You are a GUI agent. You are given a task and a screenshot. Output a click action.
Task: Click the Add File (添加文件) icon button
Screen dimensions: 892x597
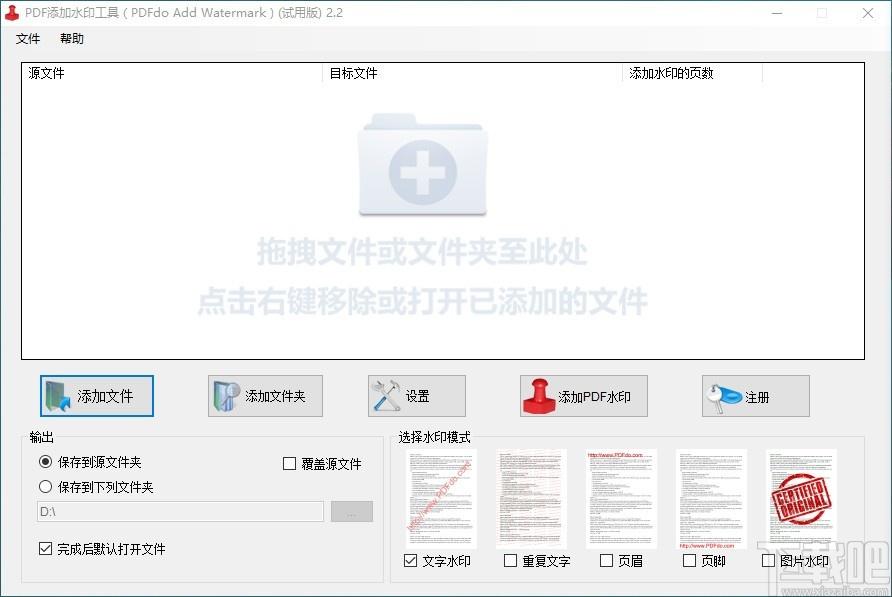point(97,396)
